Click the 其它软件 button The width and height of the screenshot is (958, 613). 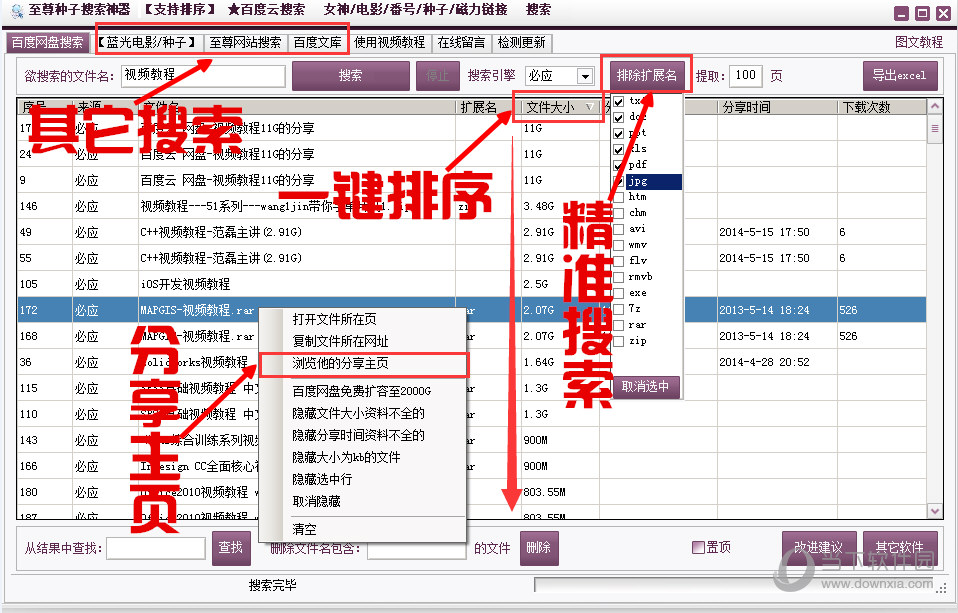coord(900,547)
